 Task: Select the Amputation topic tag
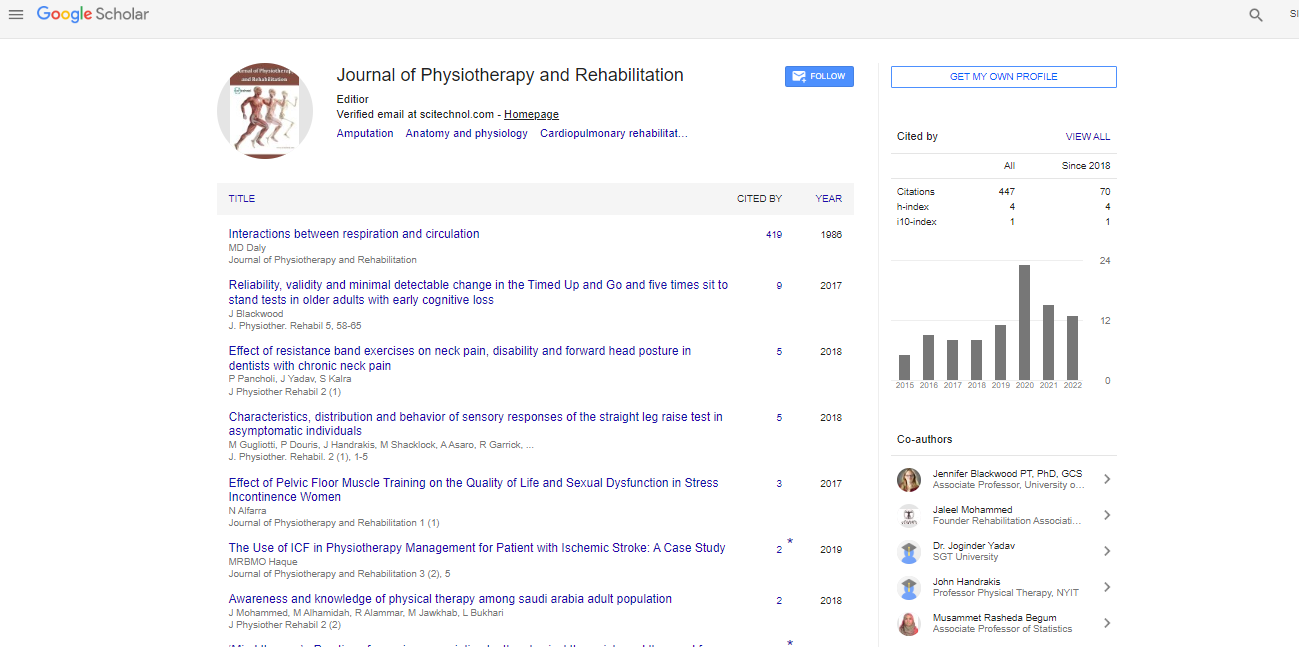pos(365,134)
